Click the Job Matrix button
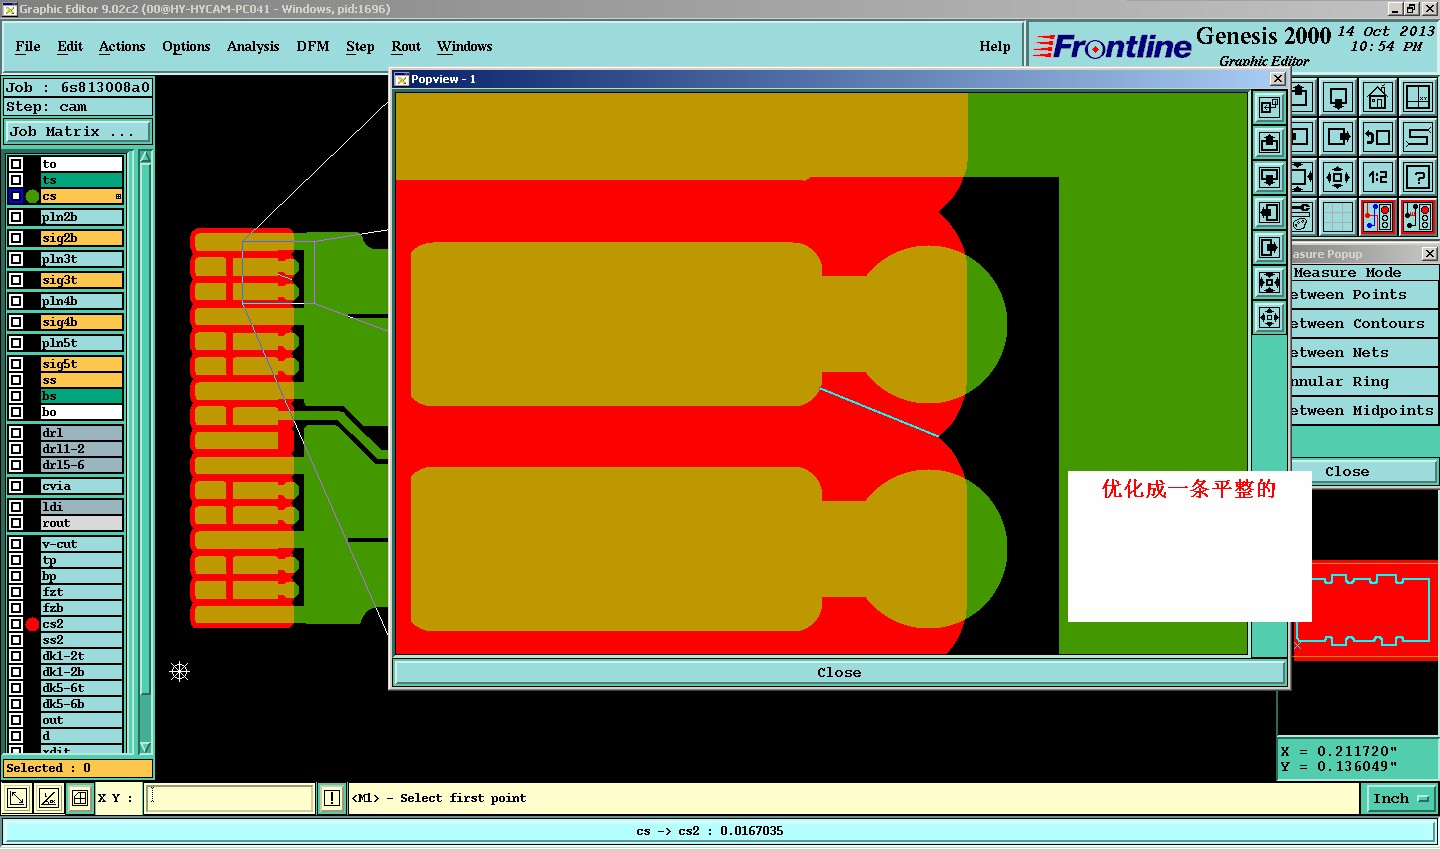1440x851 pixels. 78,132
